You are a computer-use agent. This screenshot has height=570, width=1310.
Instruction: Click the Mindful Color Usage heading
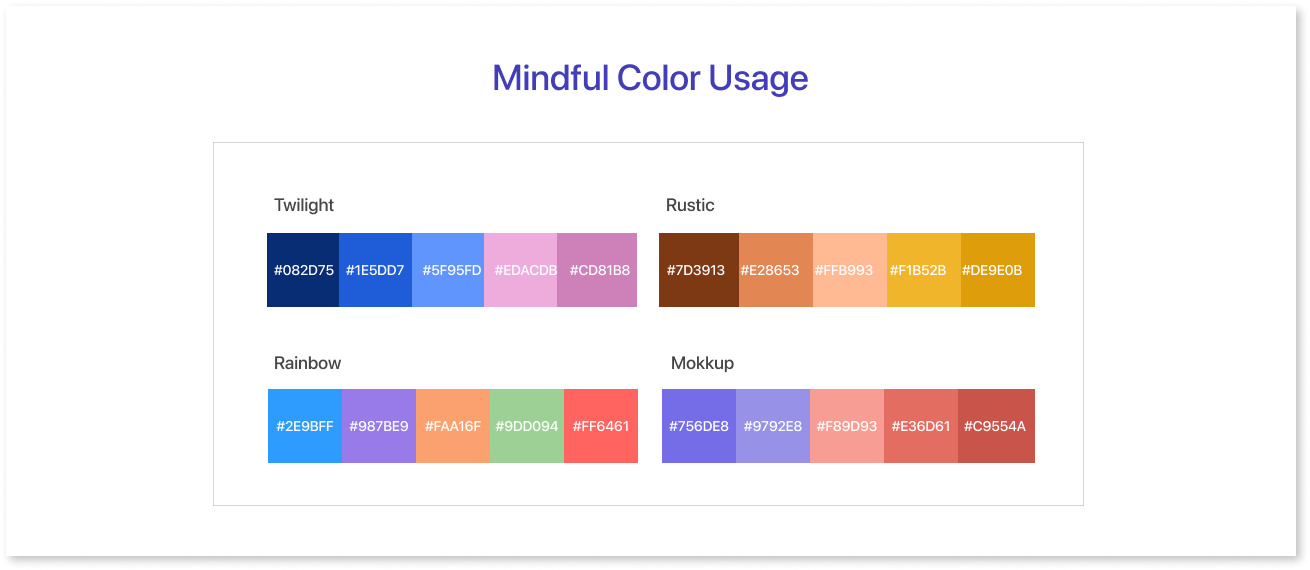click(x=650, y=78)
